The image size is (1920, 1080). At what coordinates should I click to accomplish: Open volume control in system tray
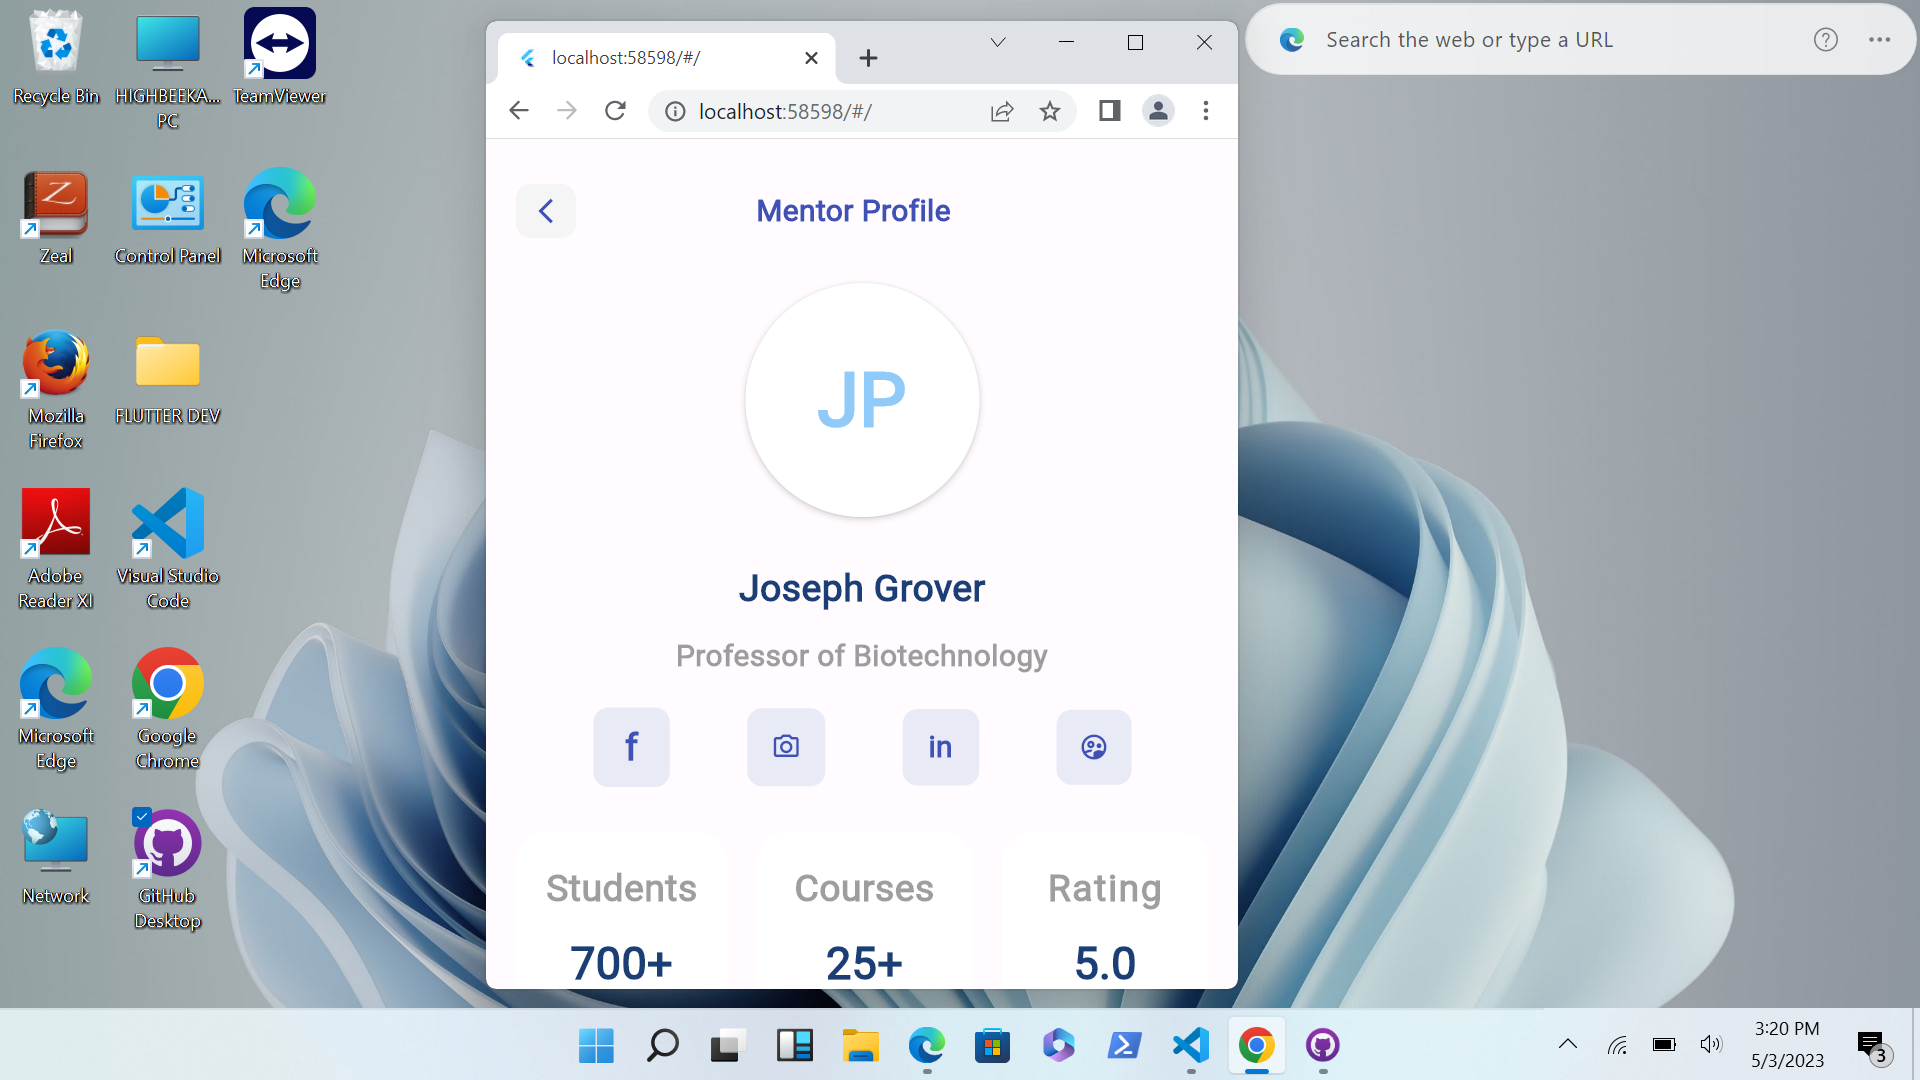pyautogui.click(x=1711, y=1045)
